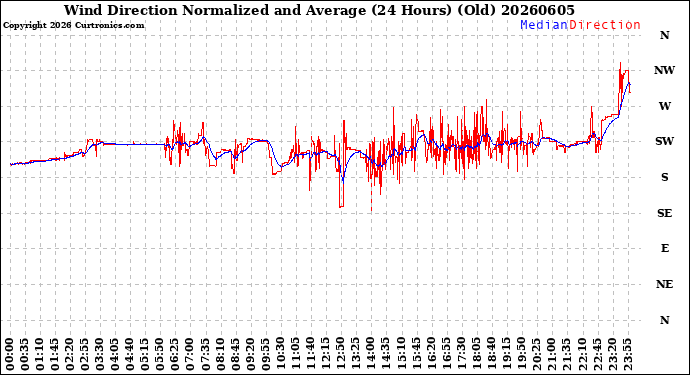Click the 00:35 time axis label
The image size is (690, 375).
coord(25,354)
